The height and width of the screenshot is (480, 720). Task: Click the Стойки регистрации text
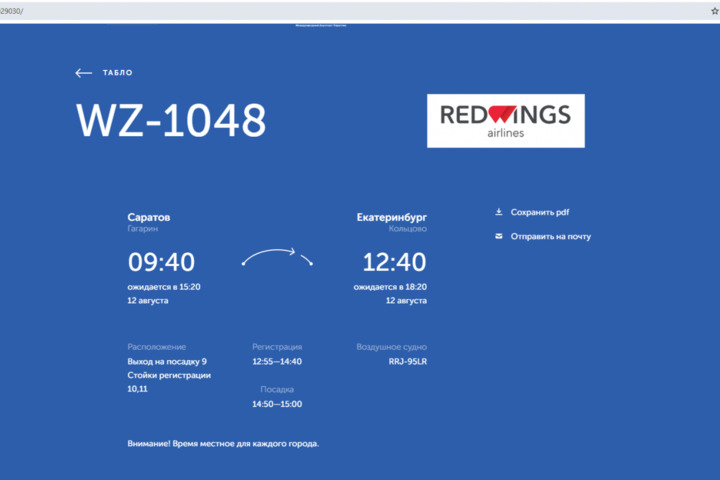tap(169, 375)
